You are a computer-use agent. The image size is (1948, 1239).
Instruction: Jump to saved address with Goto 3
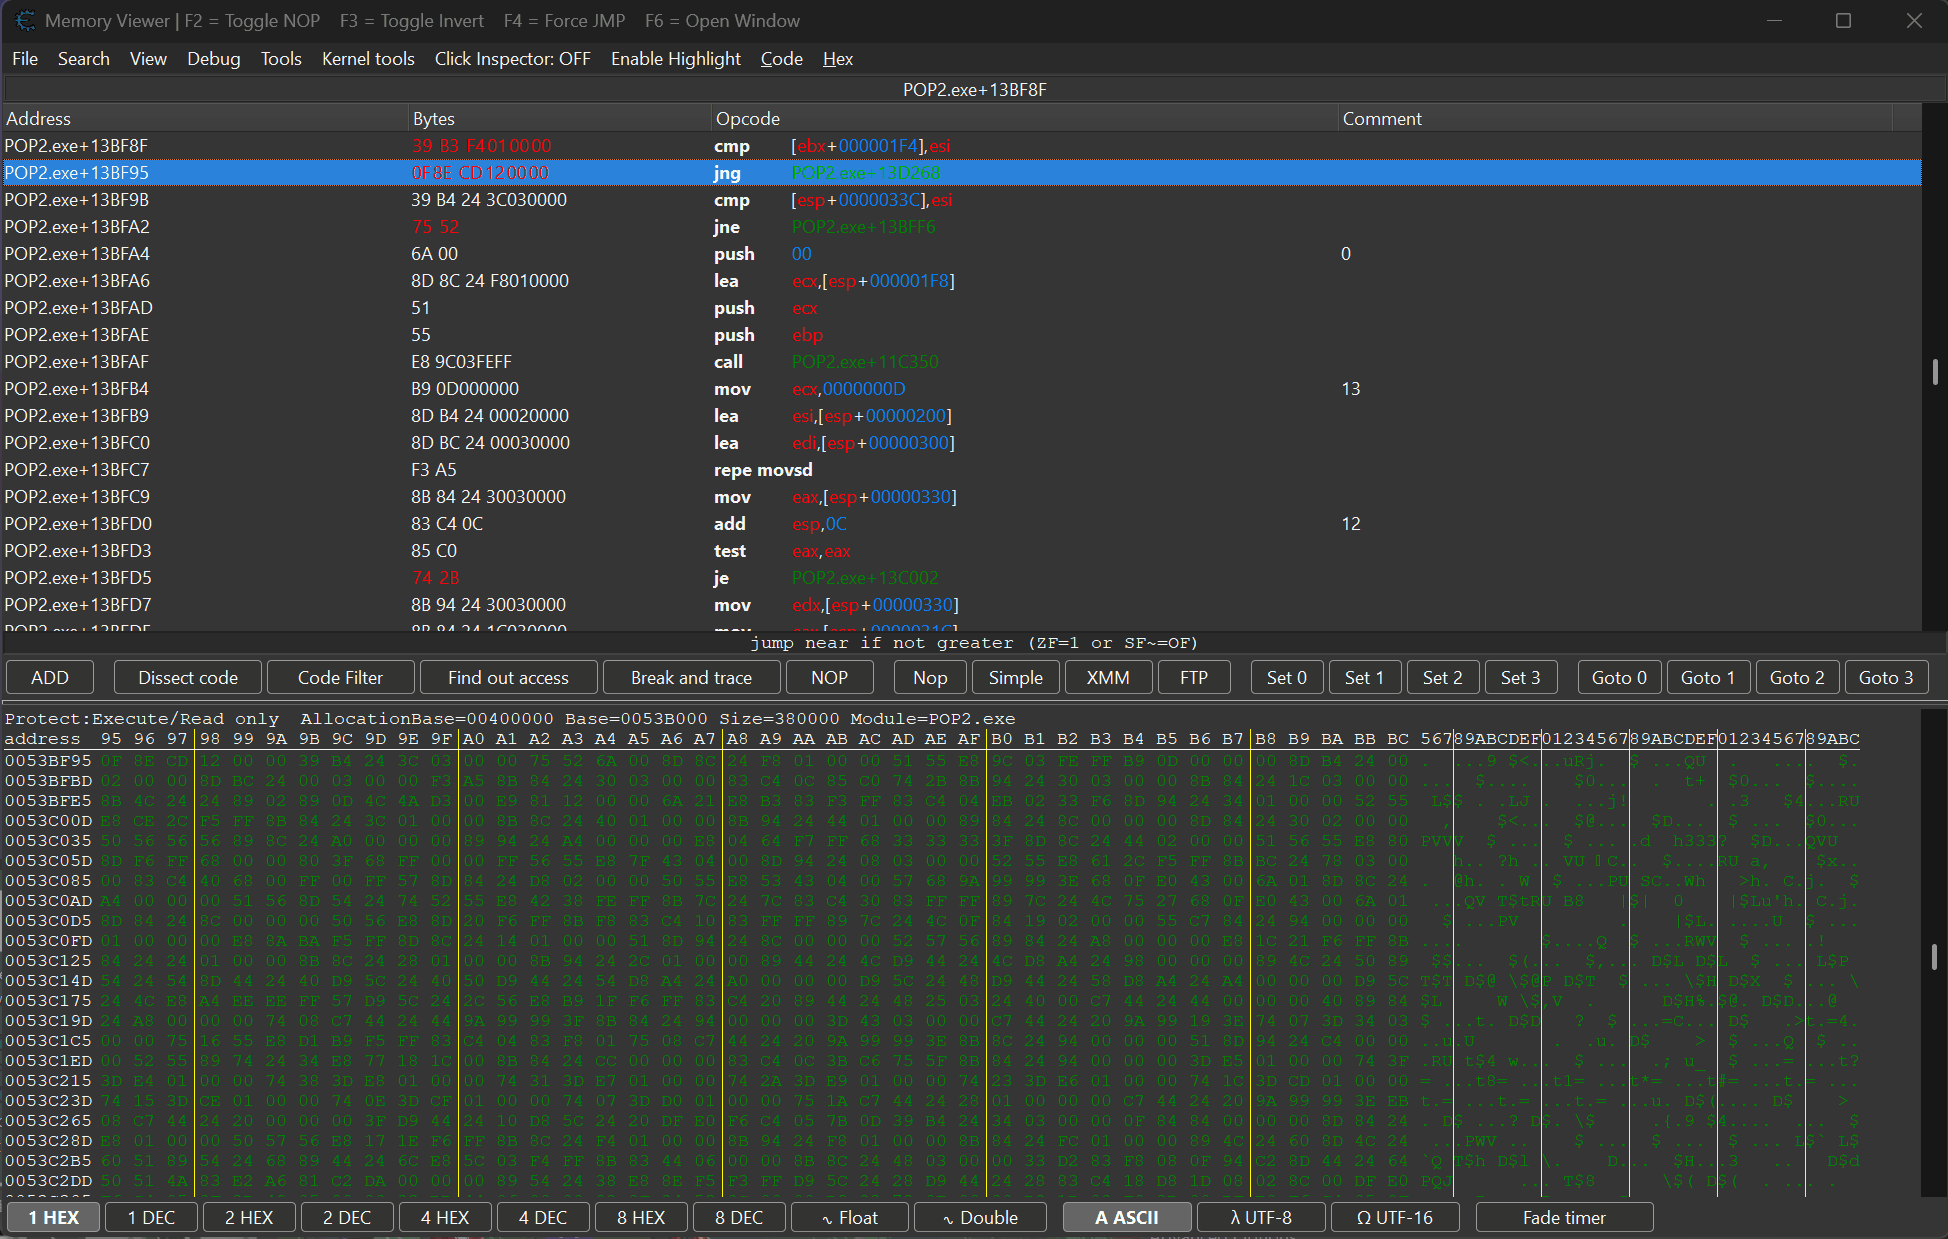coord(1886,677)
